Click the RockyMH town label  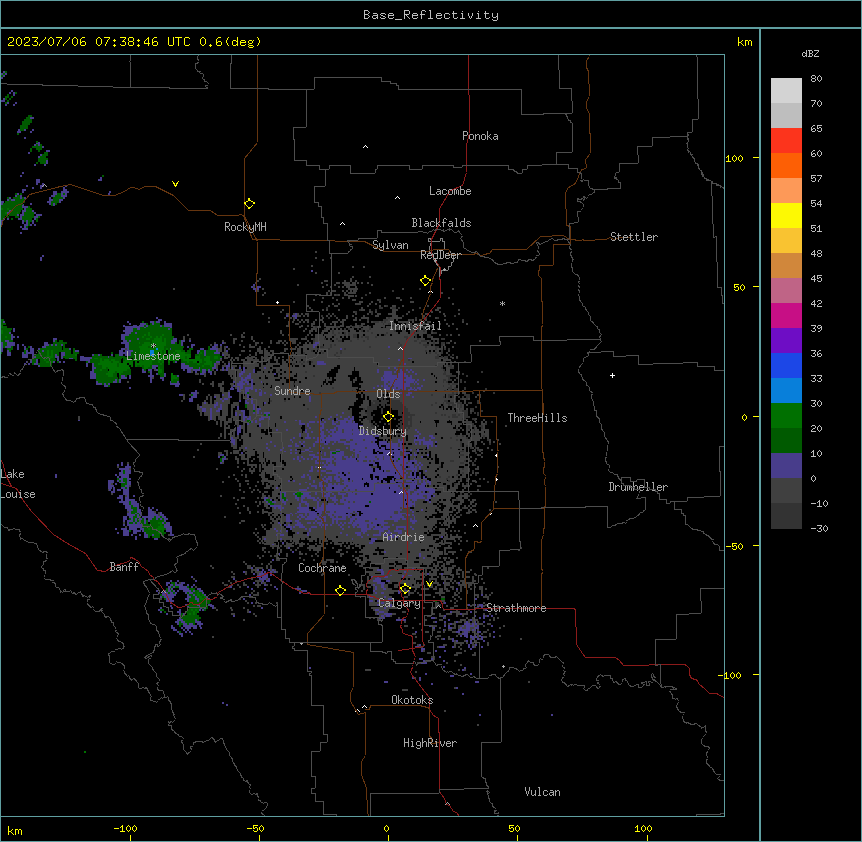[x=245, y=227]
